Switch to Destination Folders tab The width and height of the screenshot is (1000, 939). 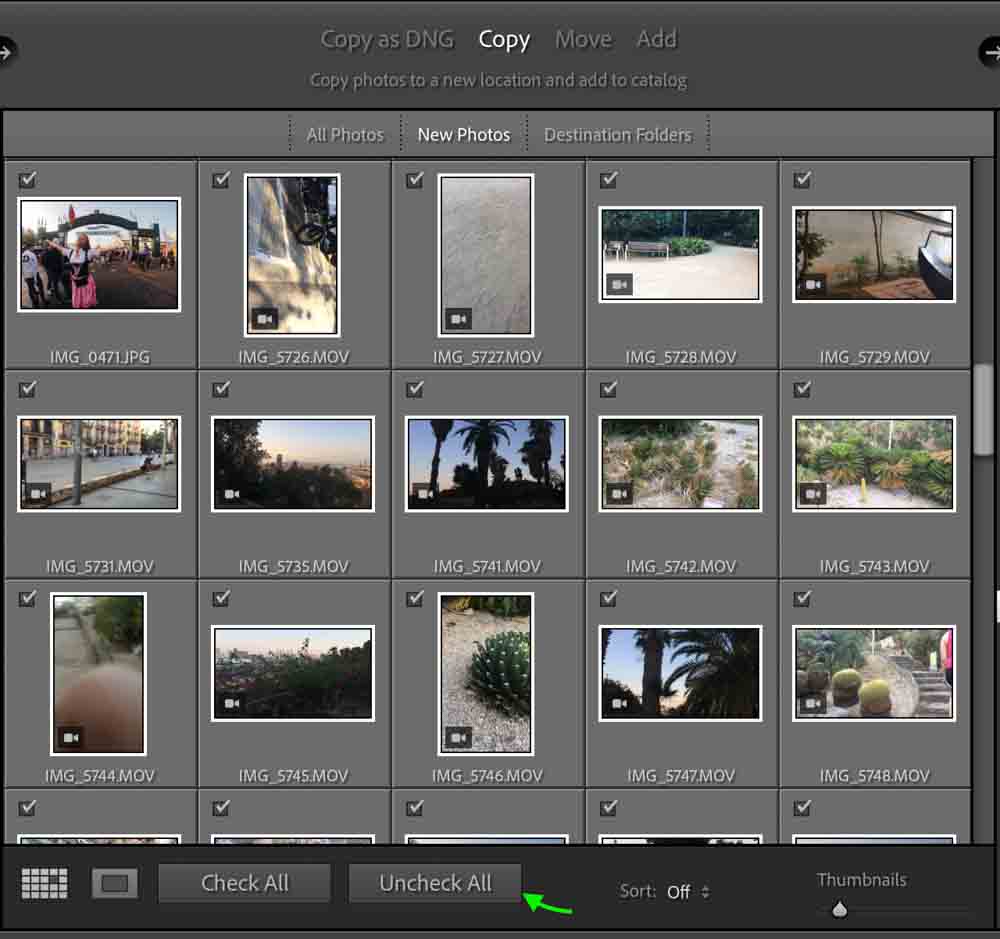[x=618, y=135]
